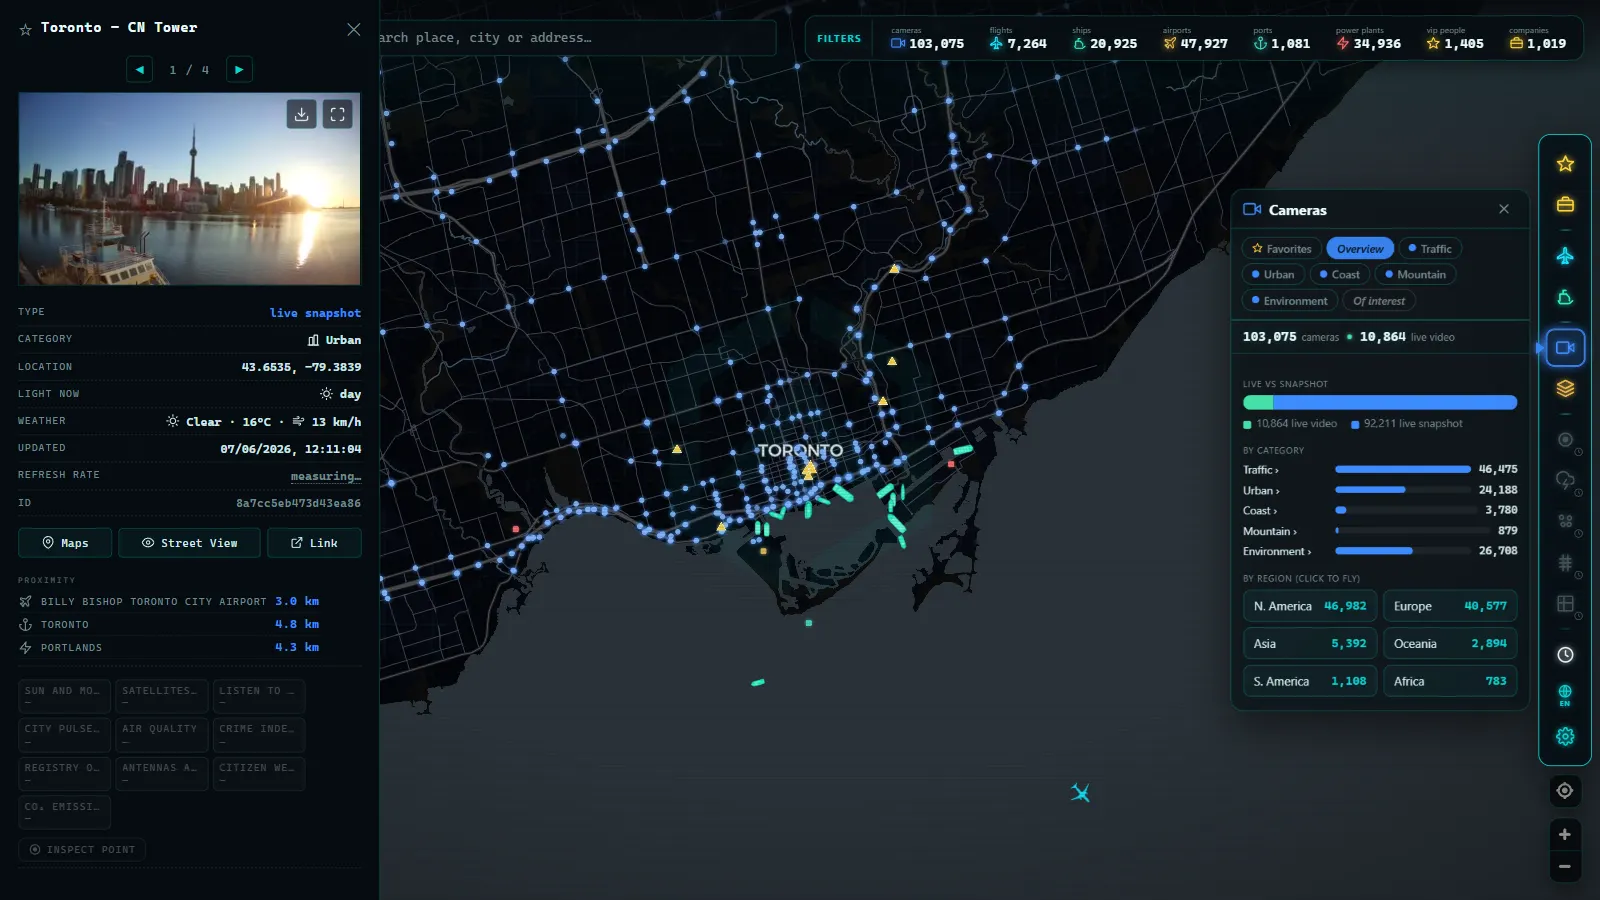The width and height of the screenshot is (1600, 900).
Task: Open Street View for this camera
Action: click(x=189, y=543)
